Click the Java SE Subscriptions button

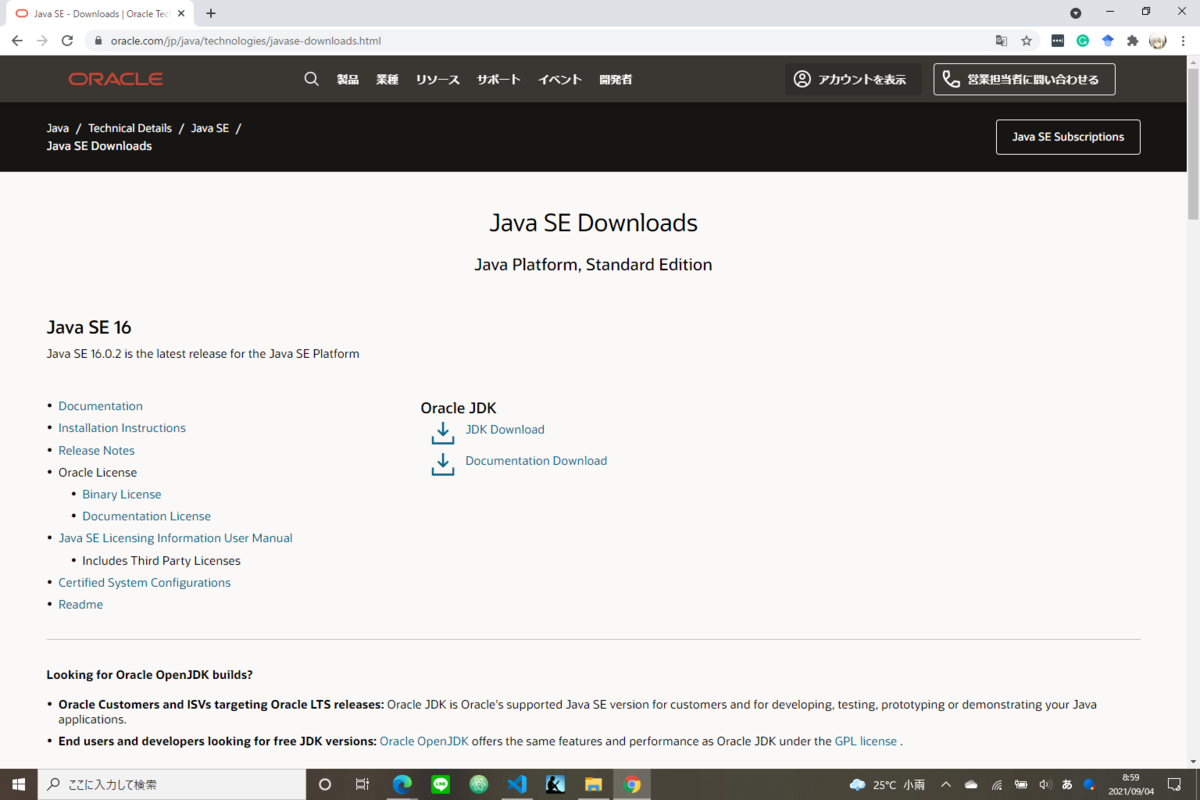[x=1068, y=137]
